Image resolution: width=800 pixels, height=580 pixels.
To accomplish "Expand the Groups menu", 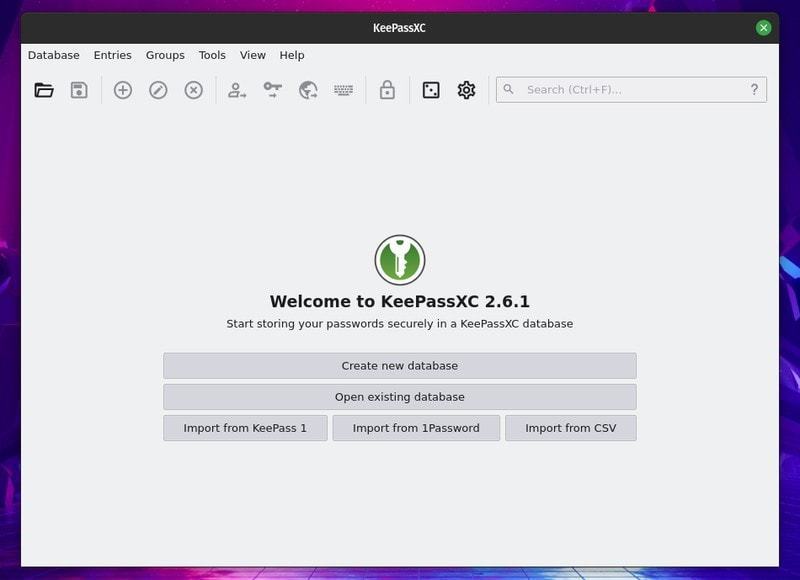I will coord(165,55).
